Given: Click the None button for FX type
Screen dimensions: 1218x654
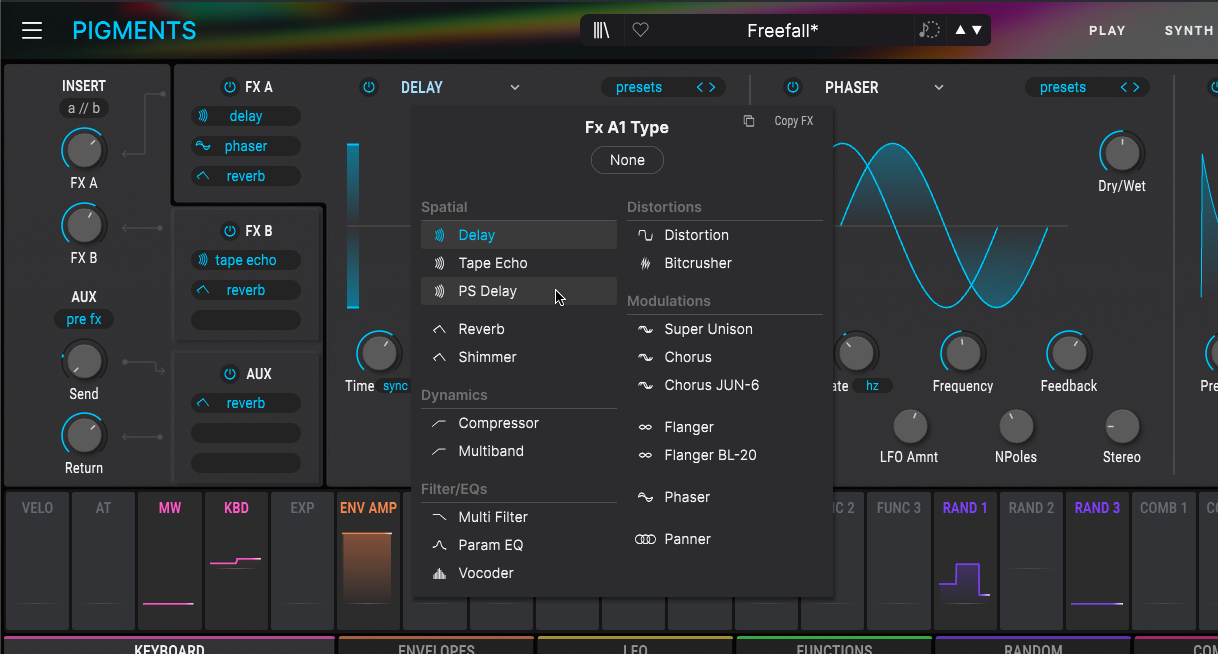Looking at the screenshot, I should pos(627,160).
